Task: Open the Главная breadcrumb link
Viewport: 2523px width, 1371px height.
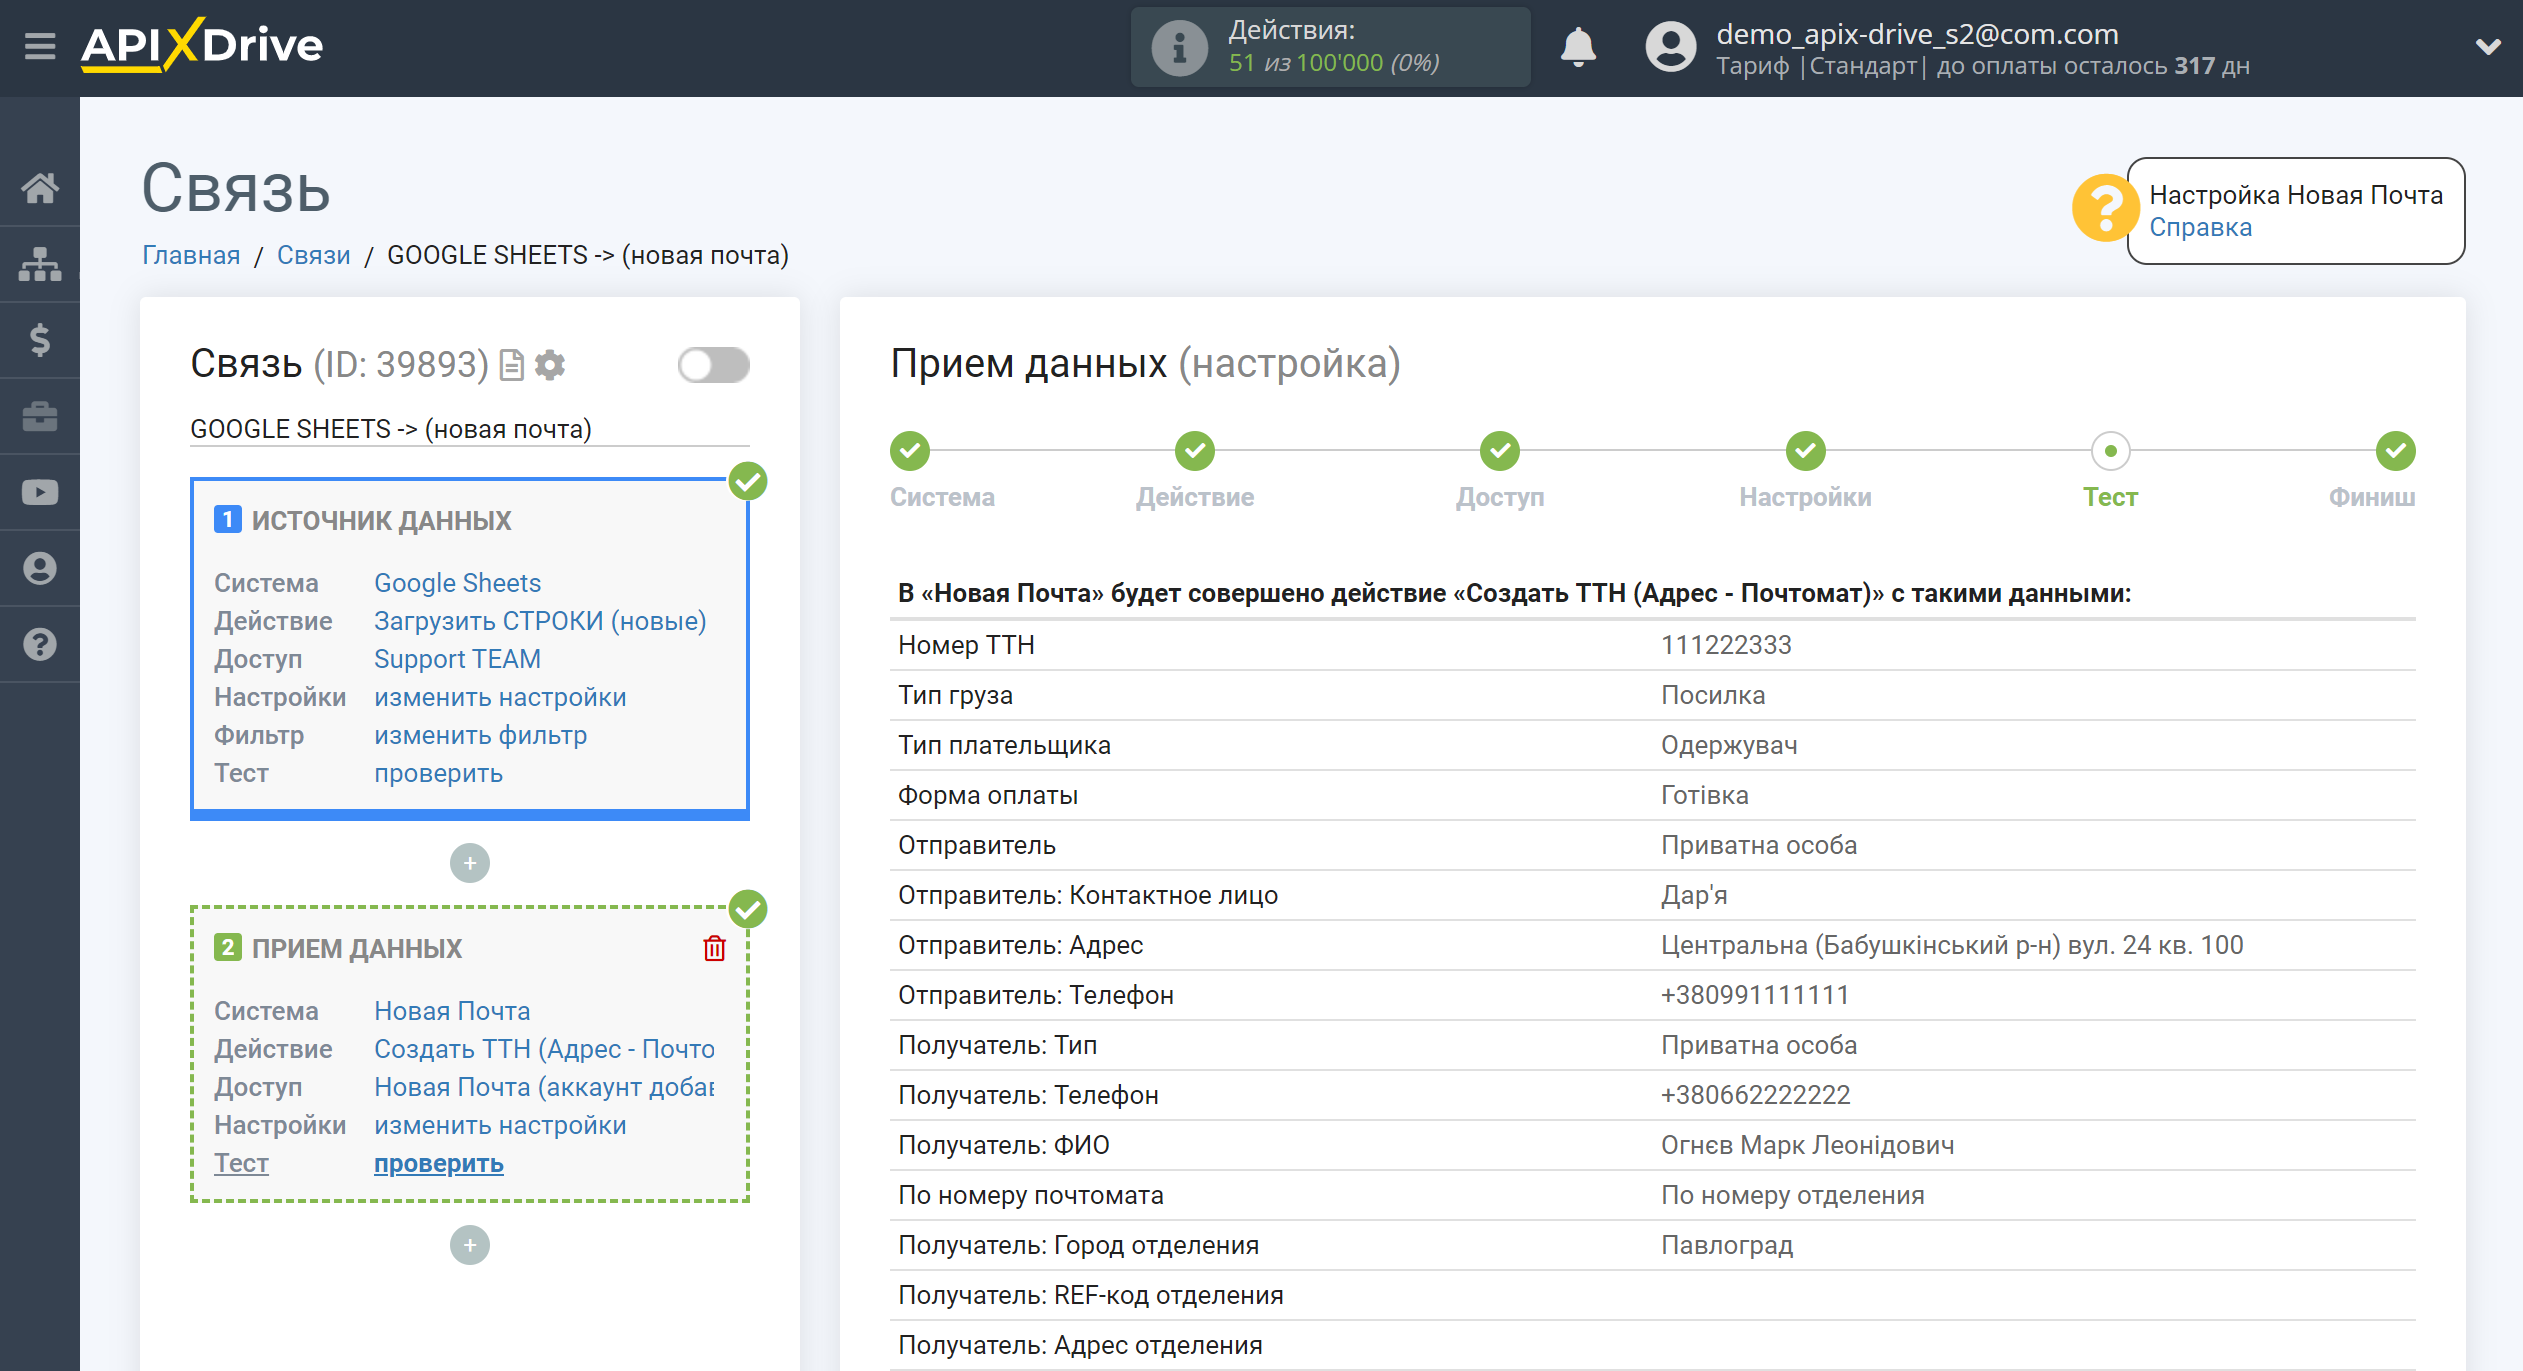Action: point(191,255)
